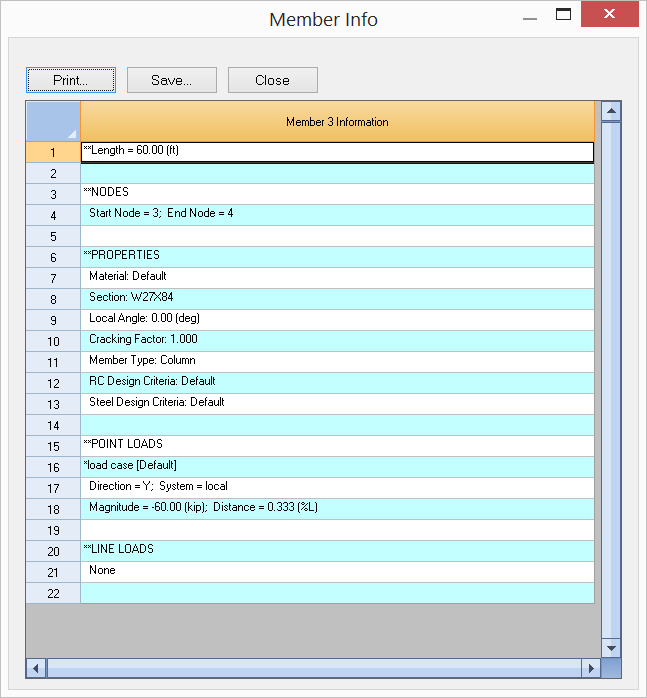Select Direction = Y; System = local cell
647x698 pixels.
click(x=337, y=488)
